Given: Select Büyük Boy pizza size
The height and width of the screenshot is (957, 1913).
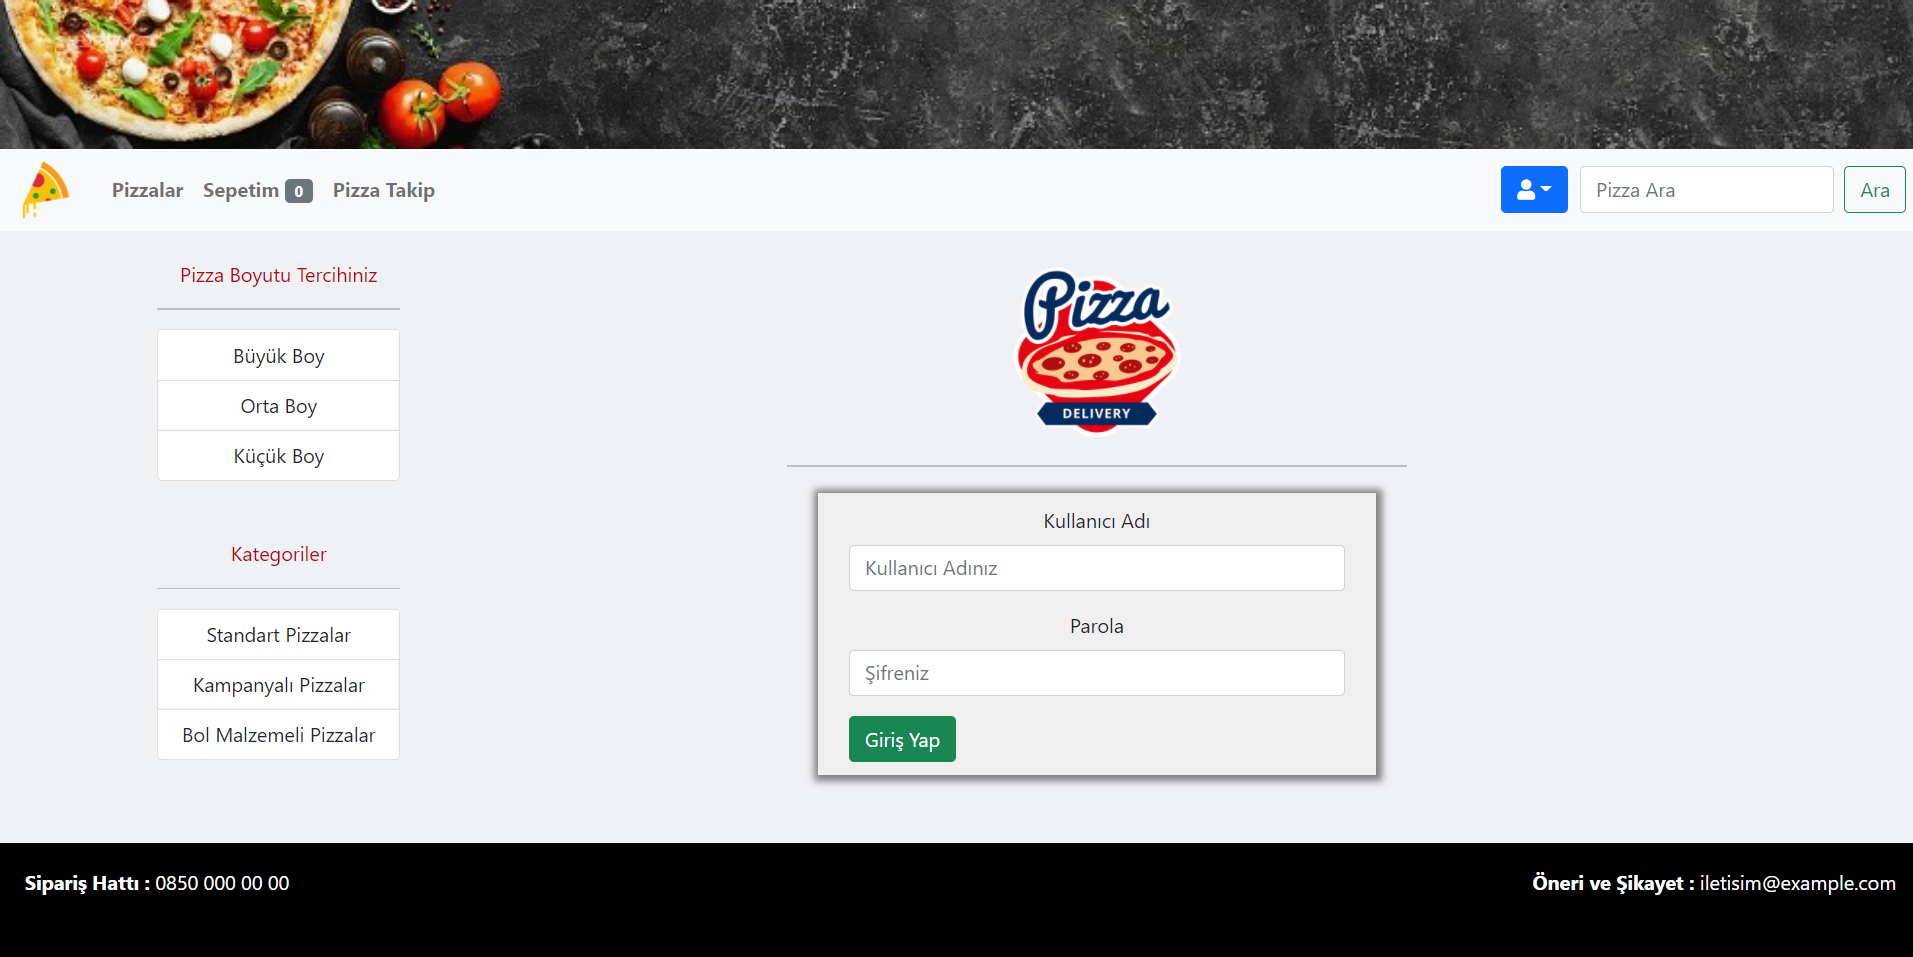Looking at the screenshot, I should point(278,356).
